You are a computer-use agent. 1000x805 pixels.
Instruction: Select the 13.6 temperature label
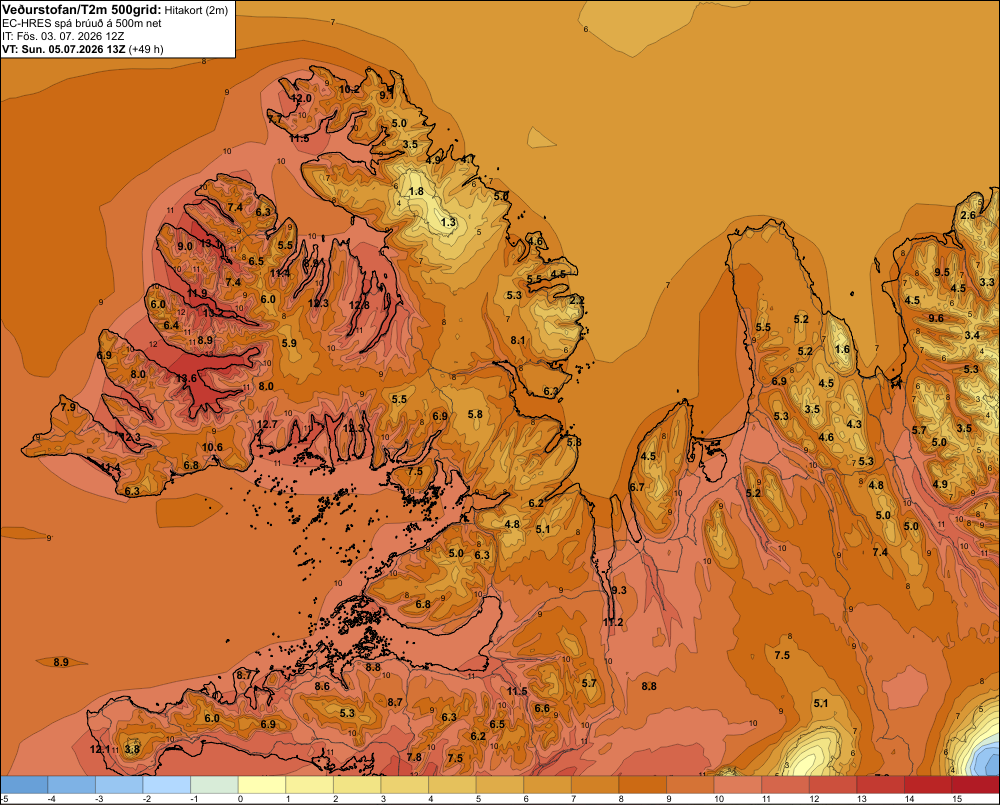click(186, 378)
